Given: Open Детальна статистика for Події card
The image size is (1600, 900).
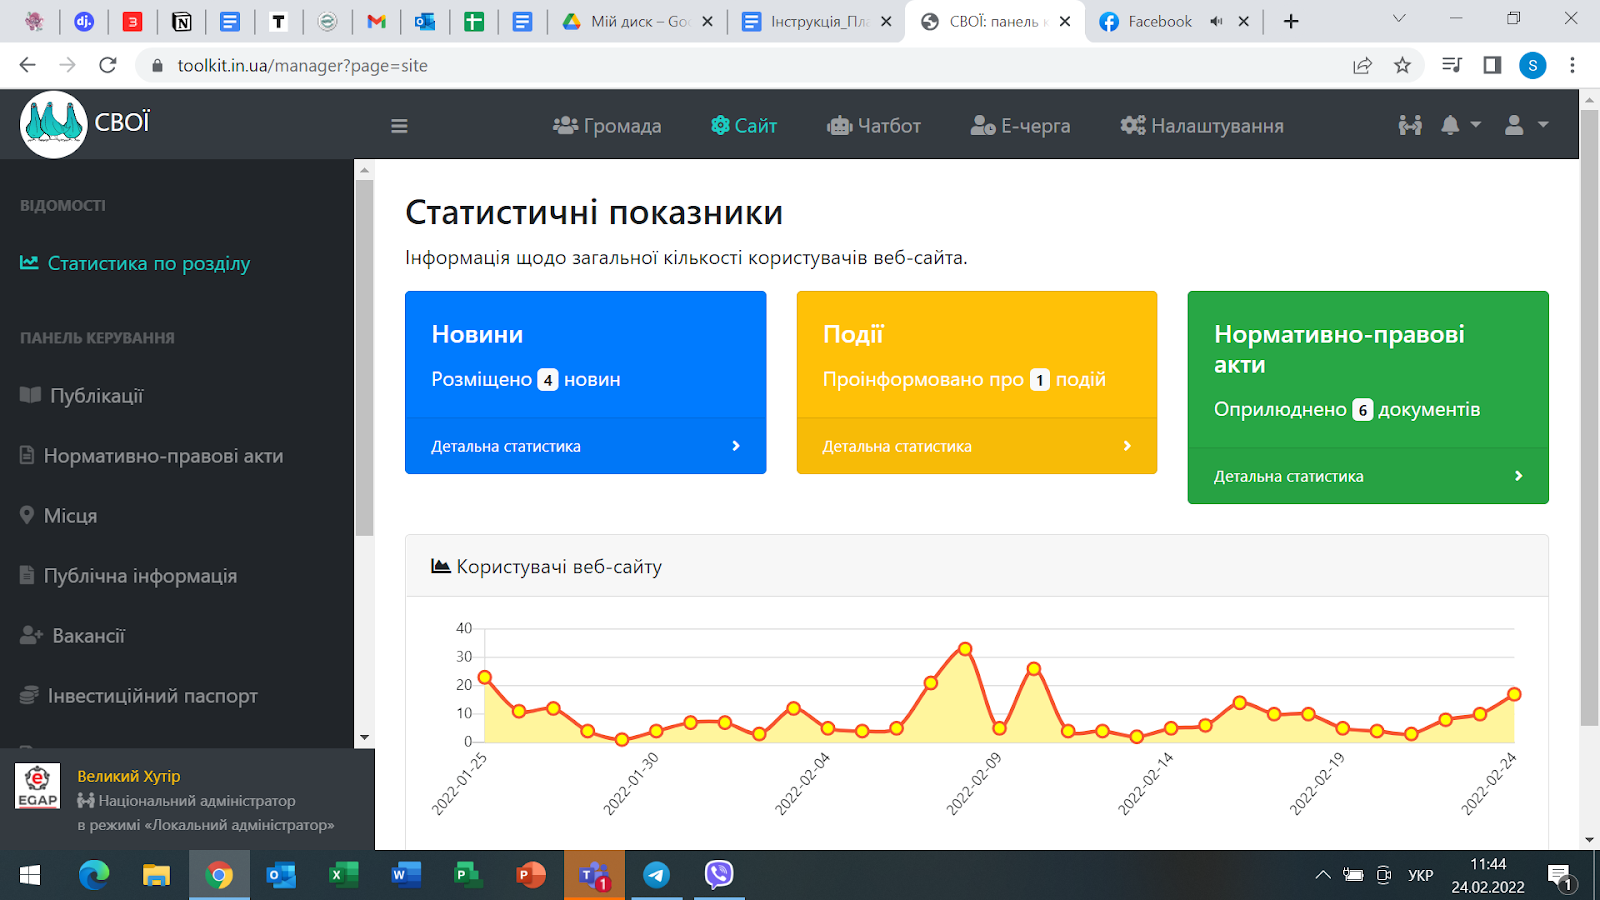Looking at the screenshot, I should tap(976, 446).
